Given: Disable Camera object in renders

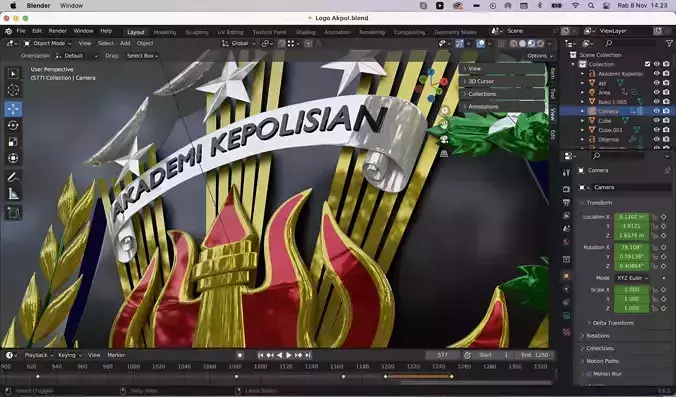Looking at the screenshot, I should [x=666, y=111].
